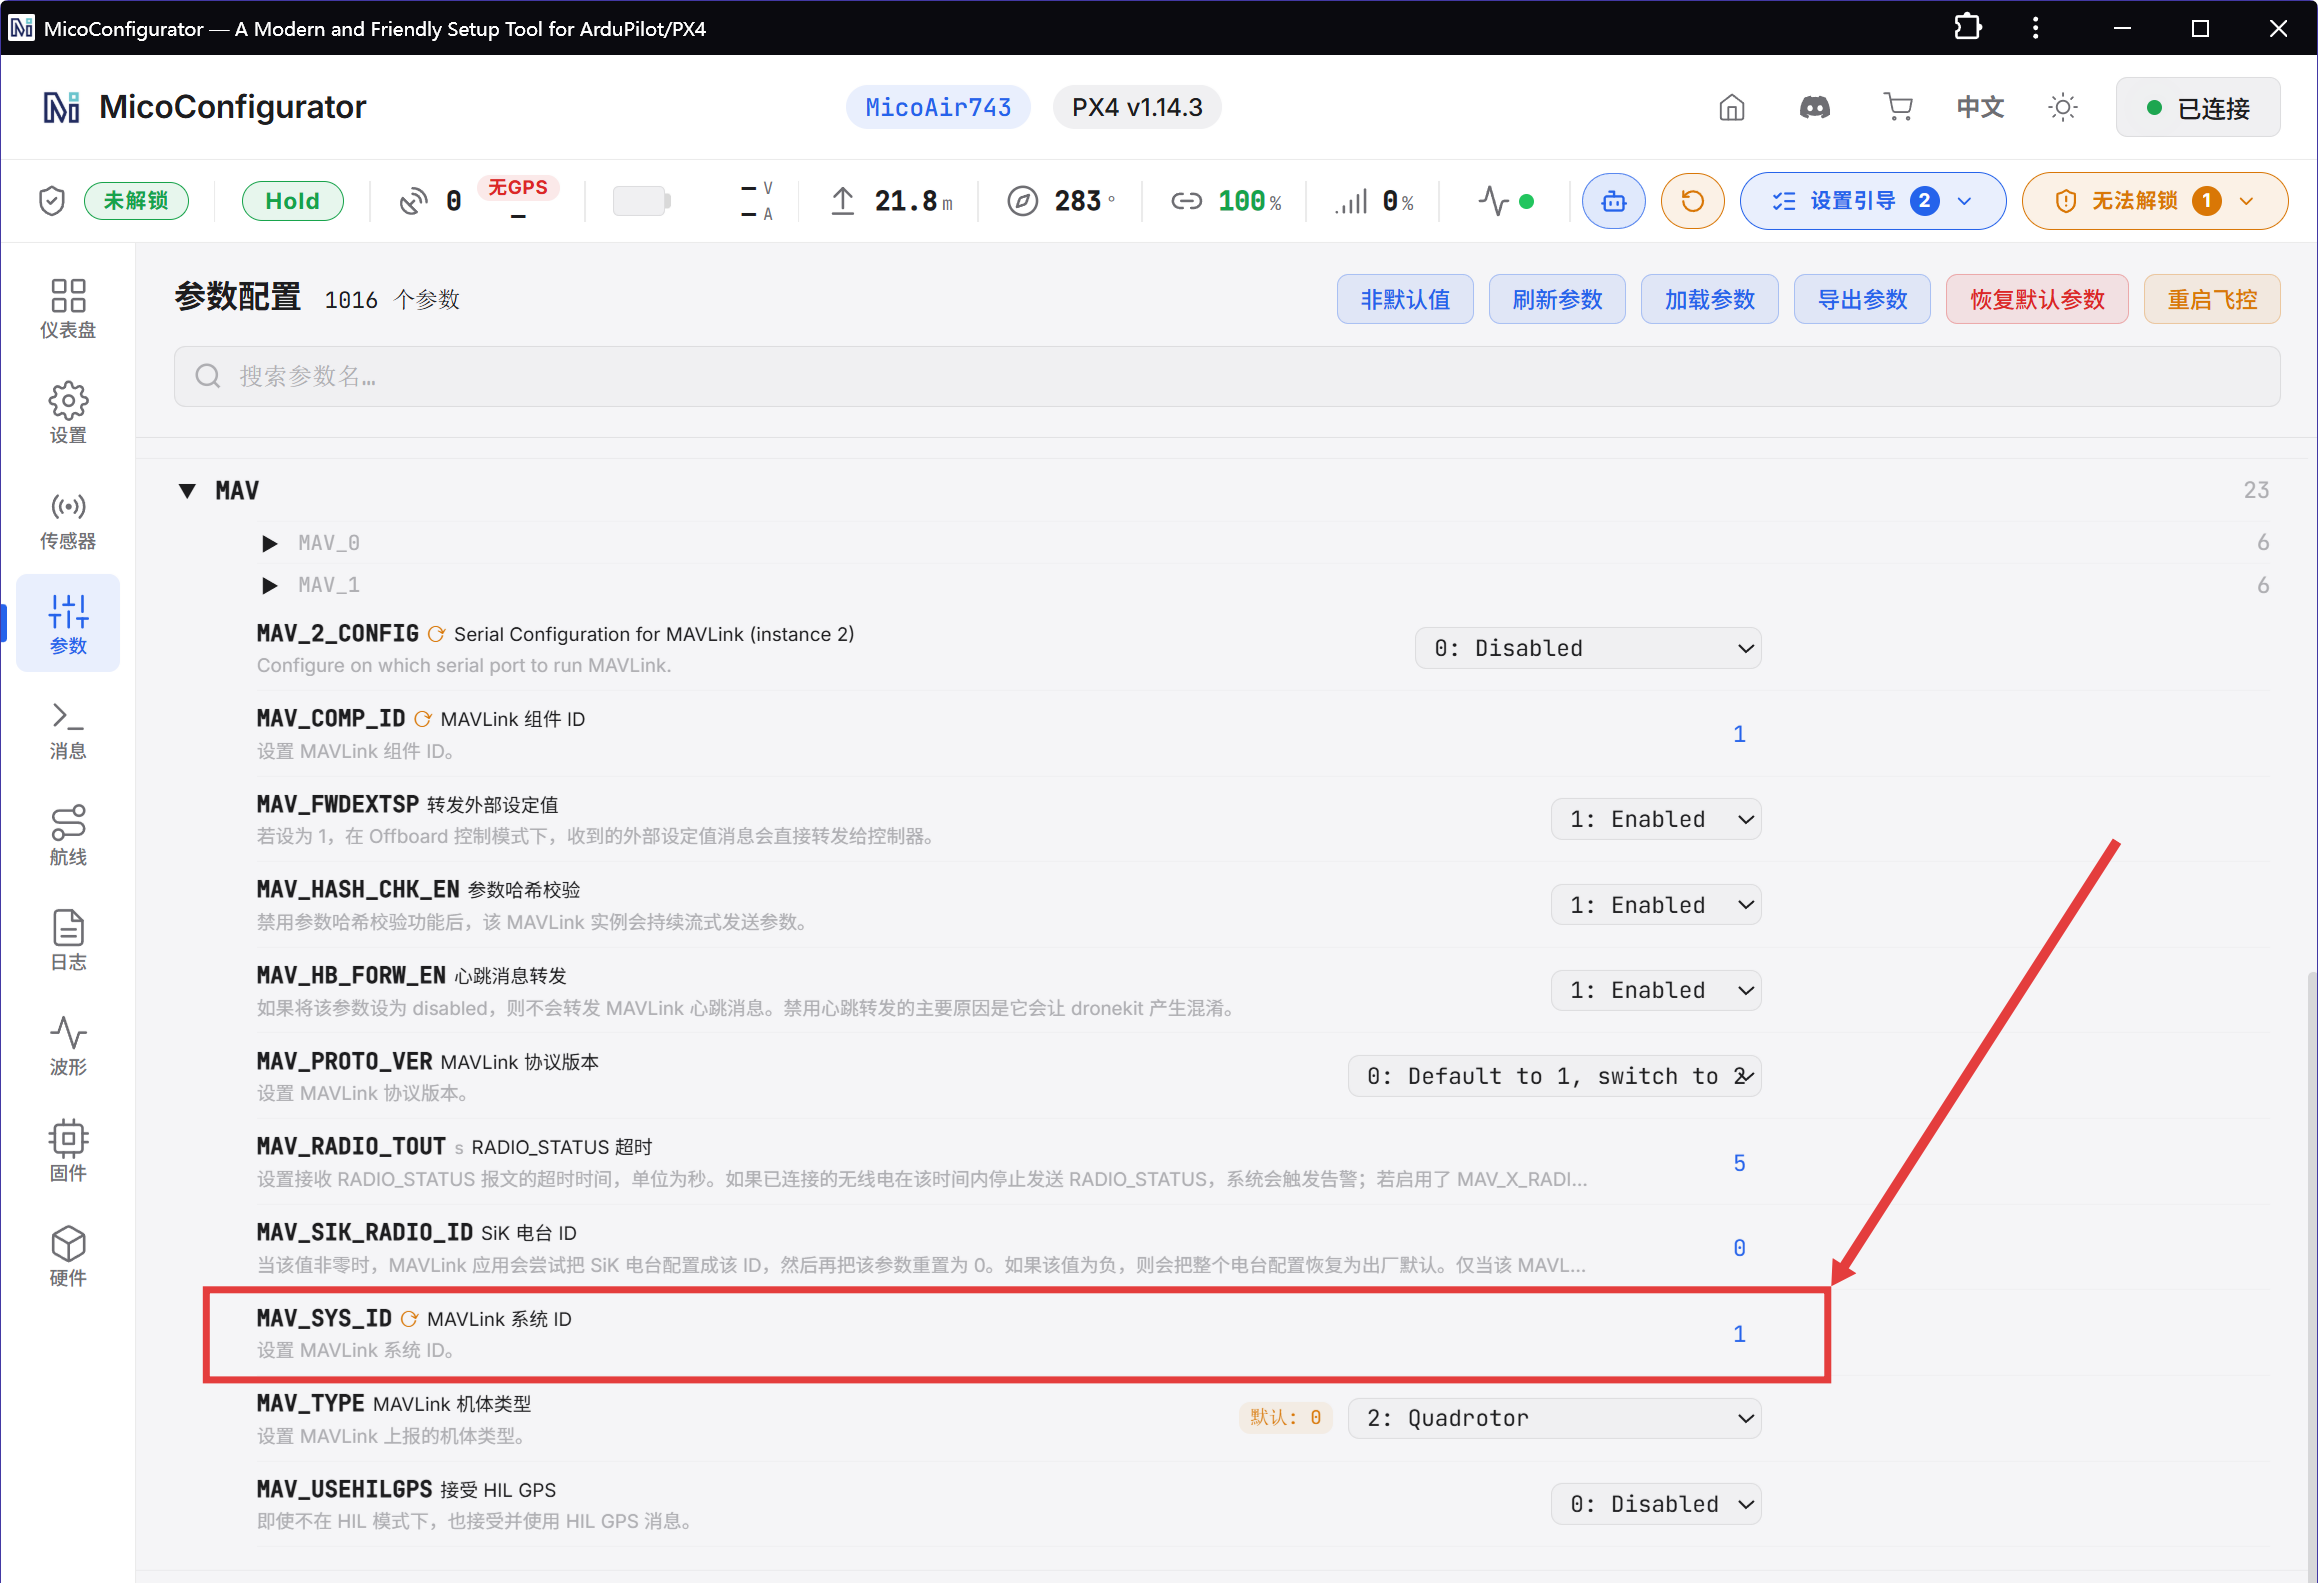Edit the MAV_COMP_ID value 1

coord(1739,734)
